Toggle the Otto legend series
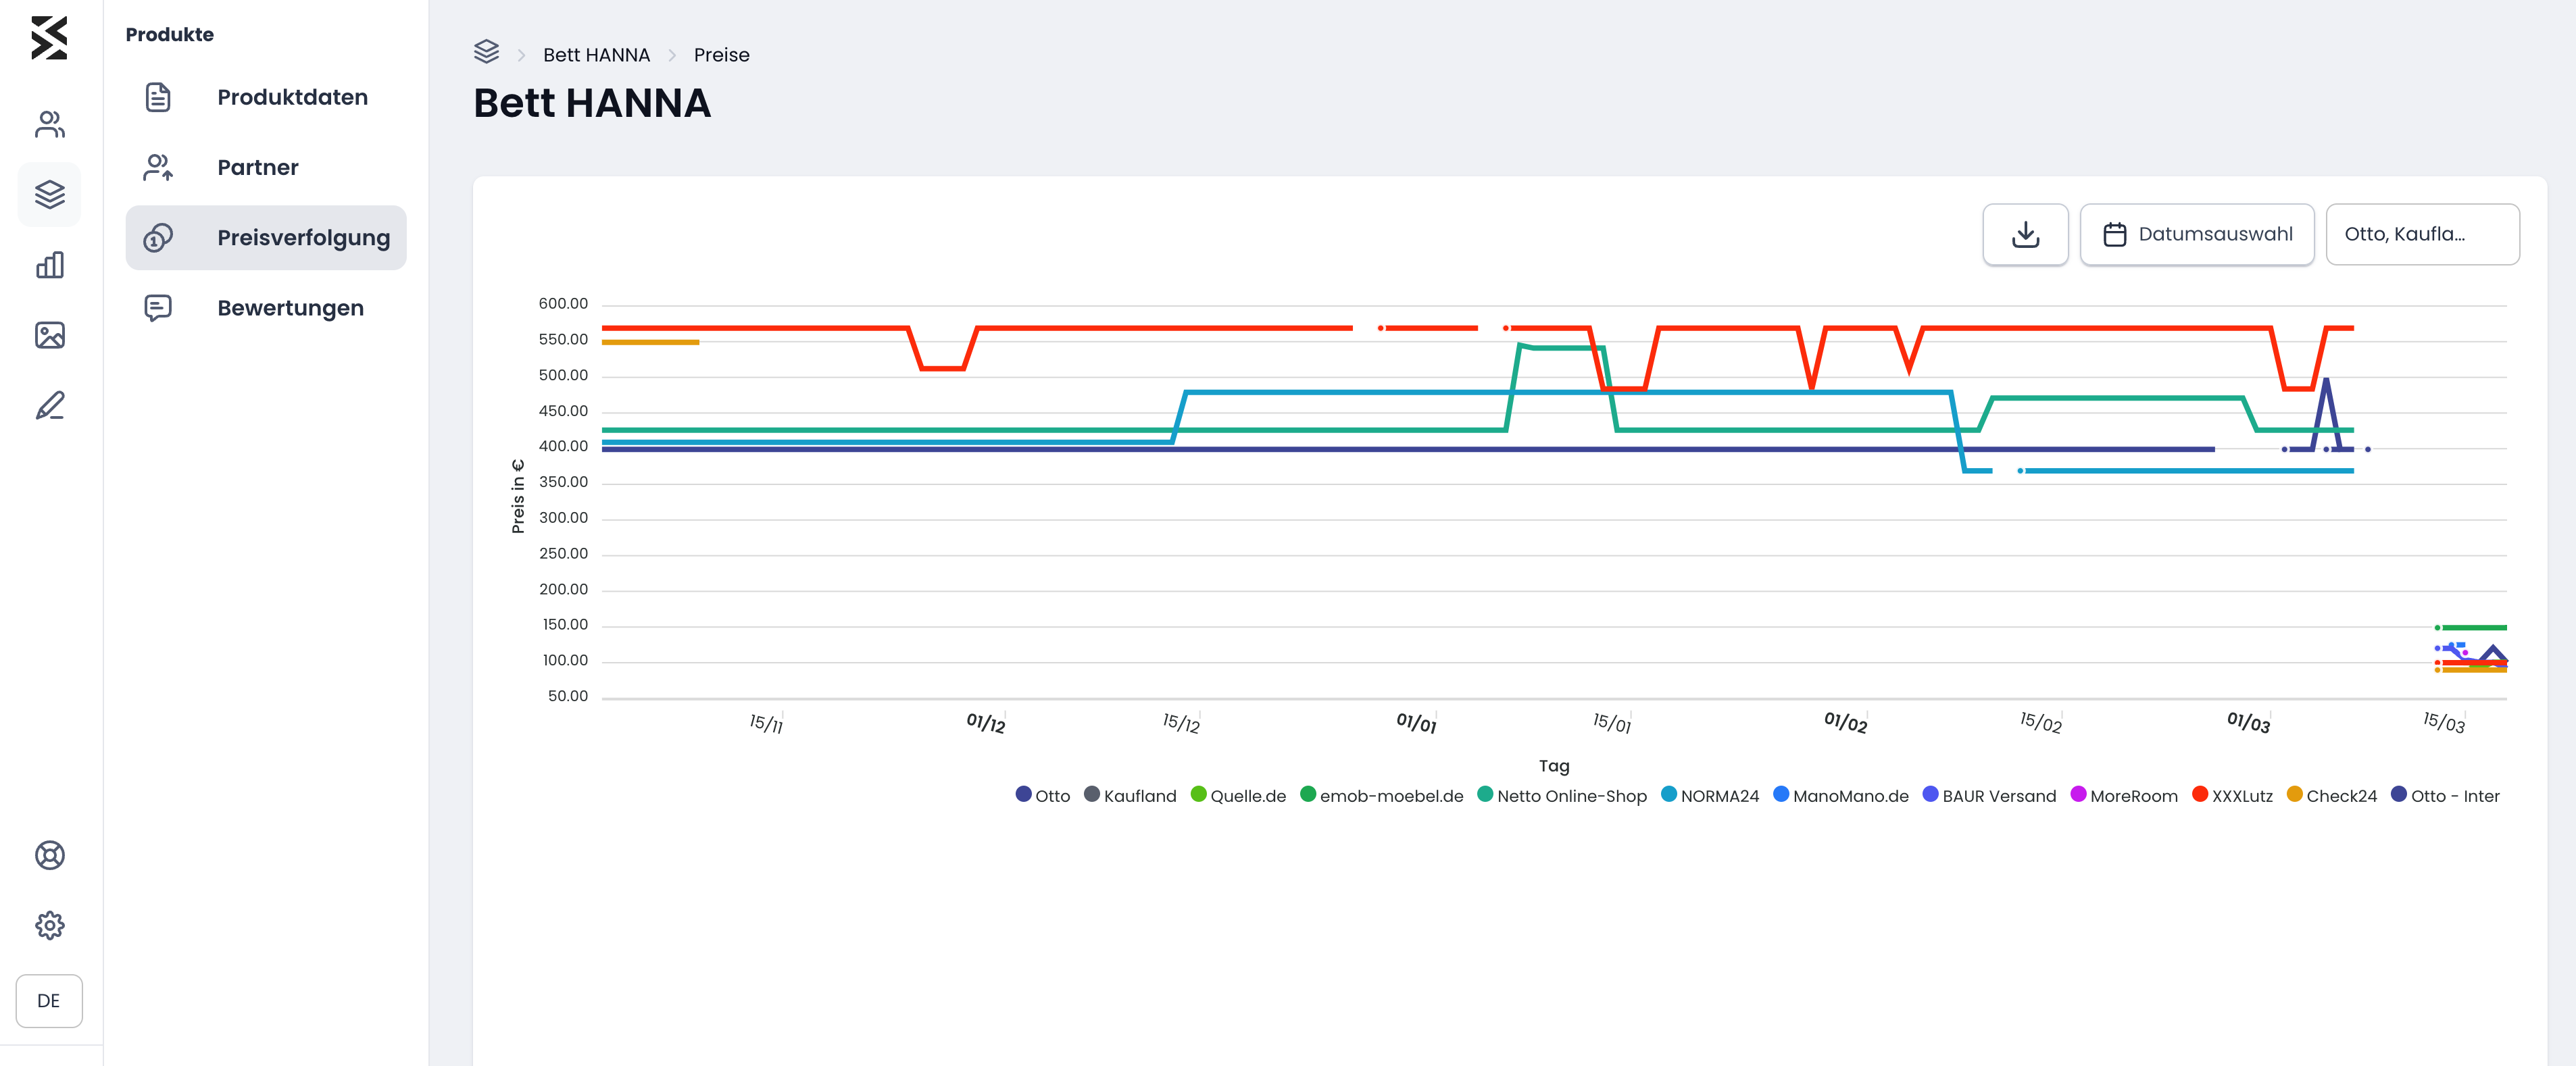The width and height of the screenshot is (2576, 1066). coord(1042,795)
